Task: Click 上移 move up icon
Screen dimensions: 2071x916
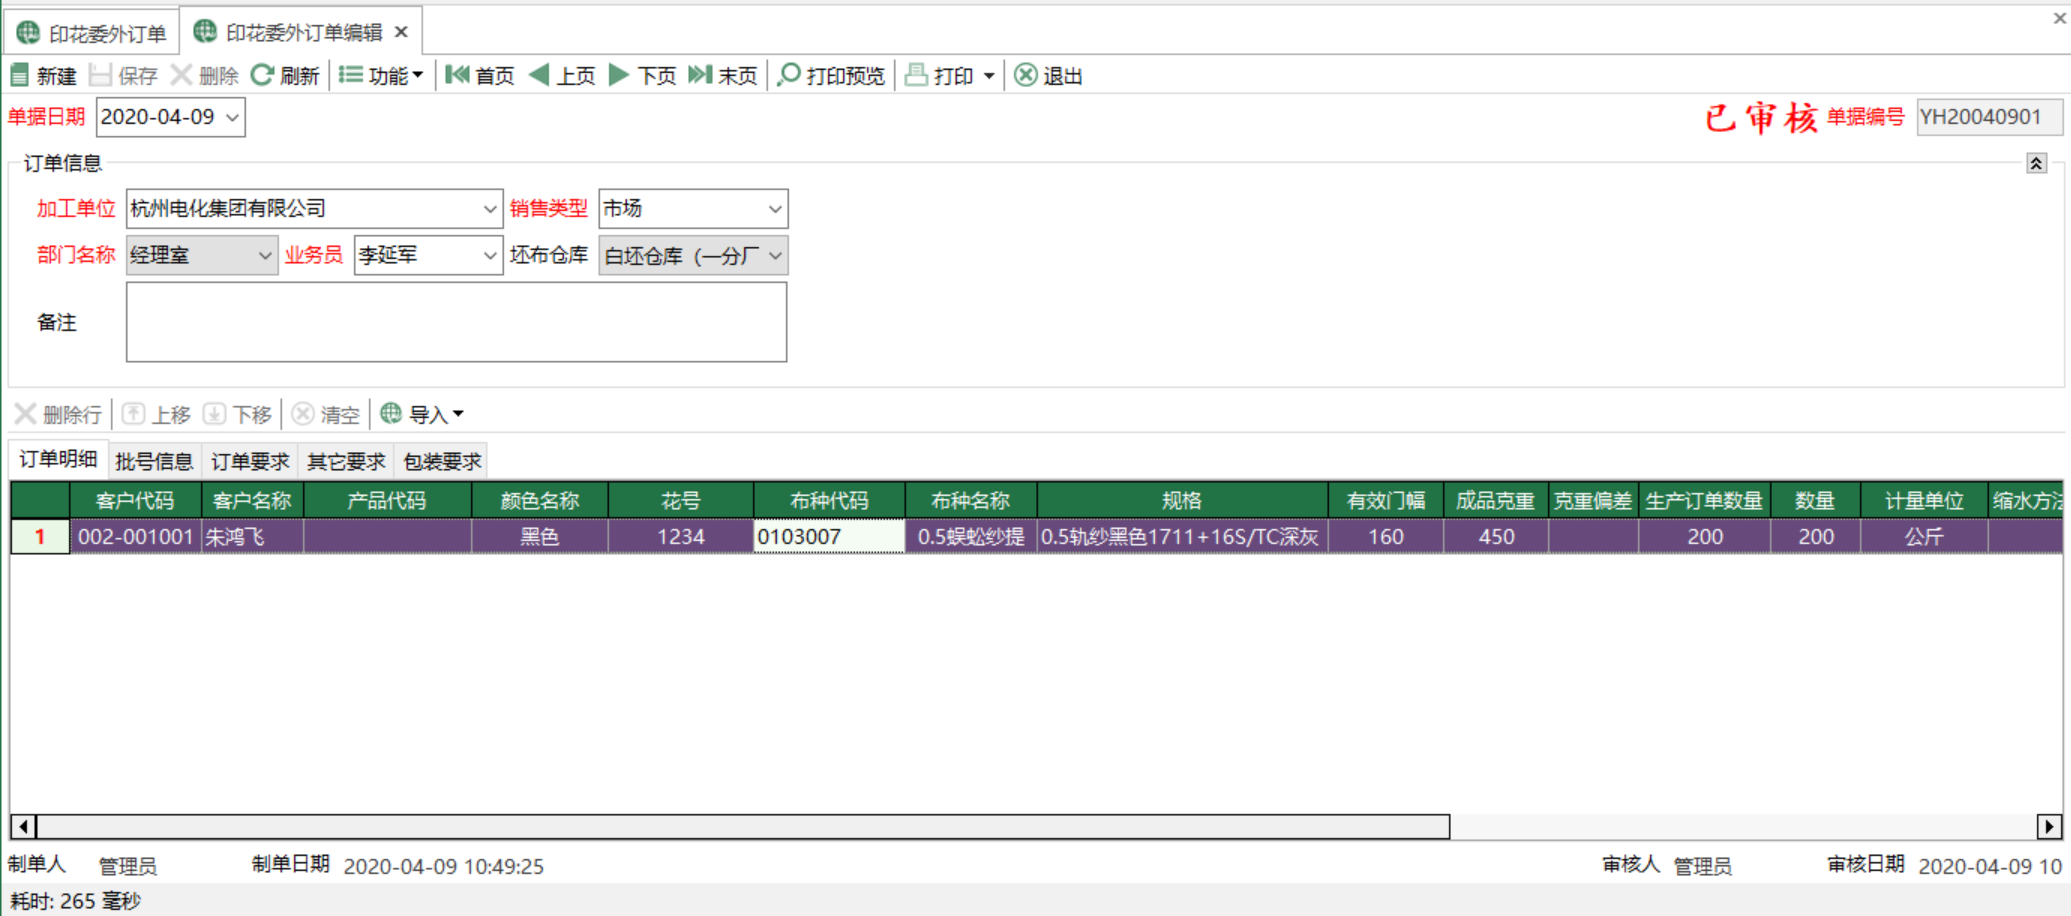Action: [133, 414]
